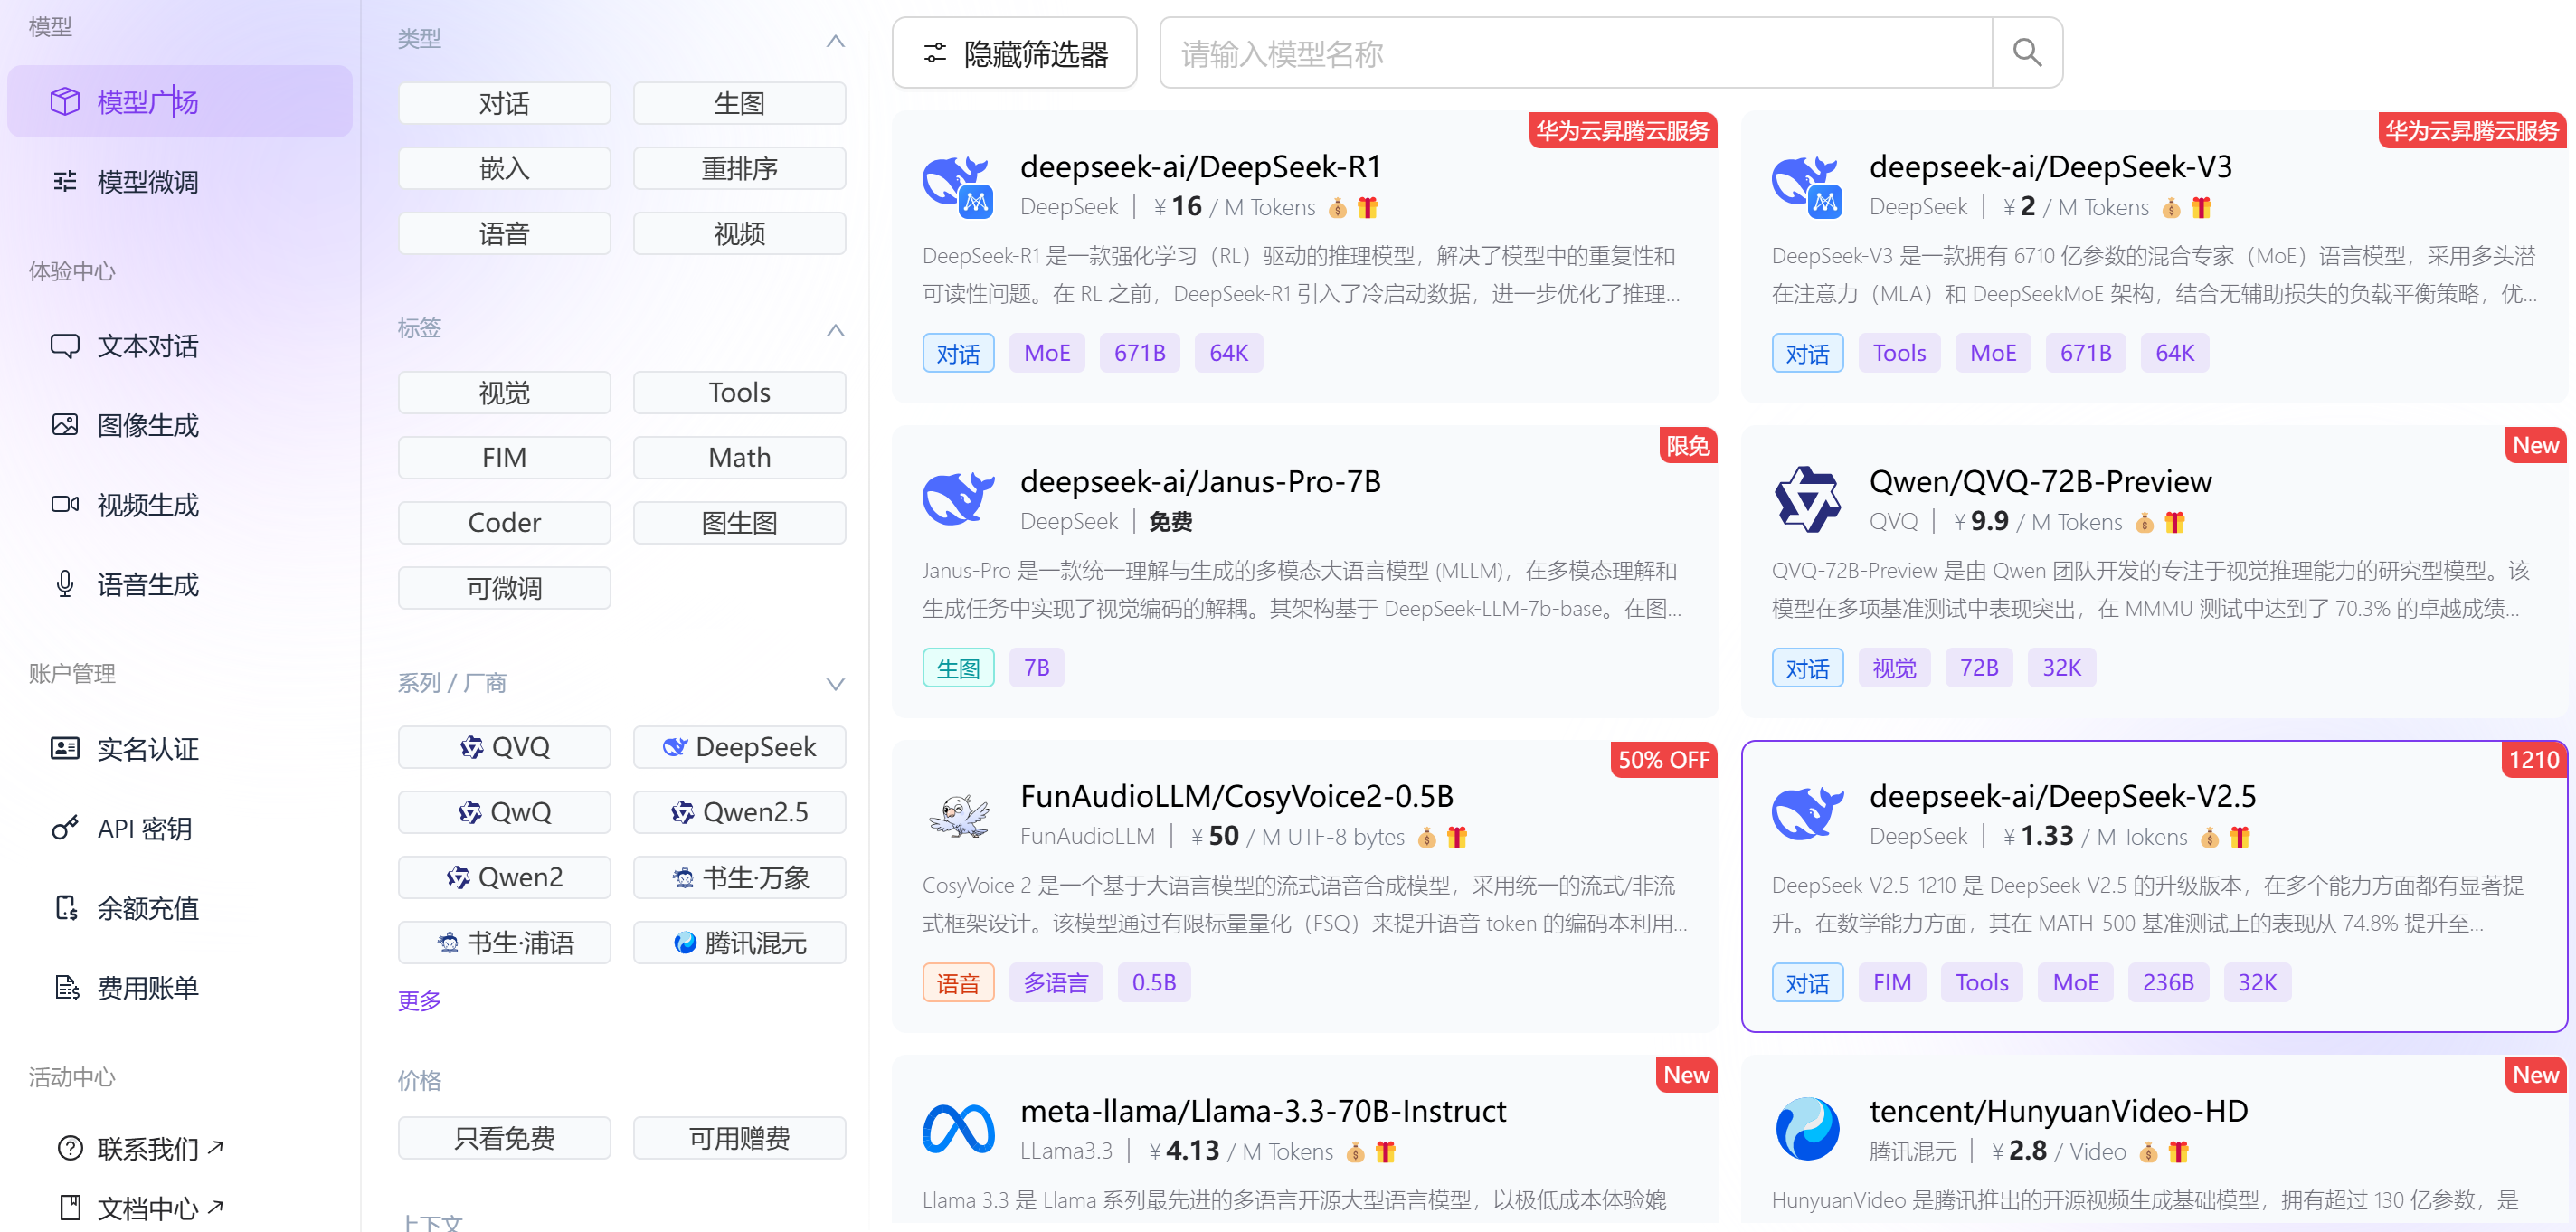This screenshot has width=2576, height=1232.
Task: Toggle the 只看免费 price filter
Action: [x=504, y=1138]
